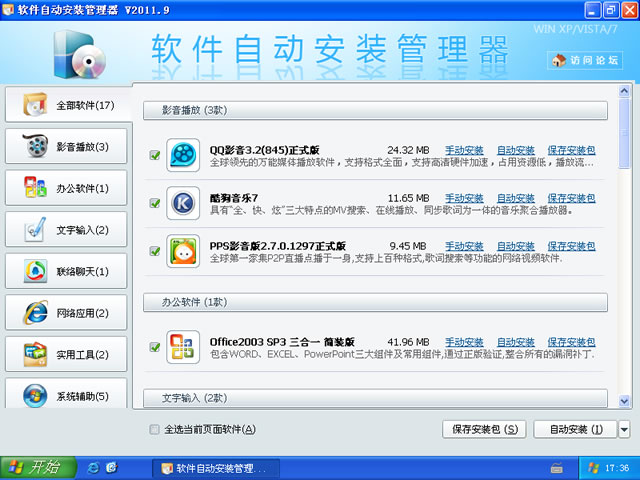Click the 酷狗音乐7 app icon

183,203
